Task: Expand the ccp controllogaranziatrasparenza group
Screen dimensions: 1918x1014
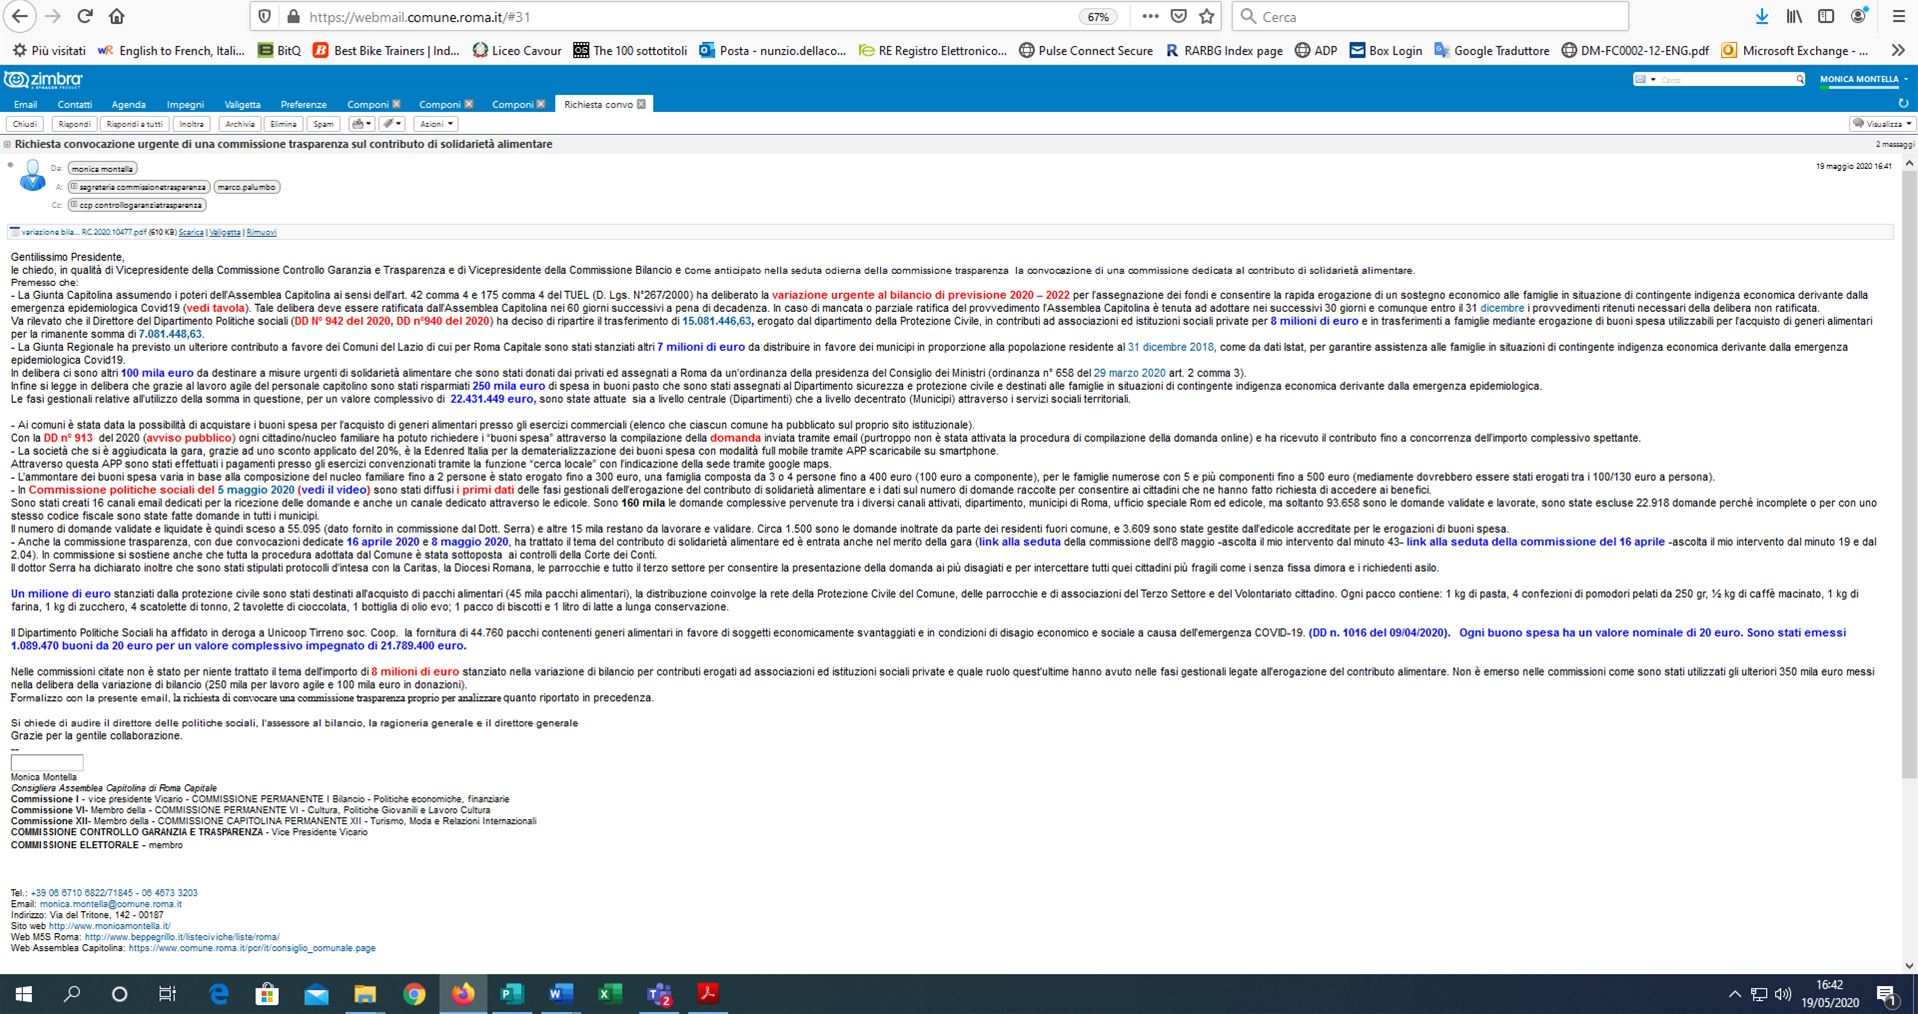Action: (74, 205)
